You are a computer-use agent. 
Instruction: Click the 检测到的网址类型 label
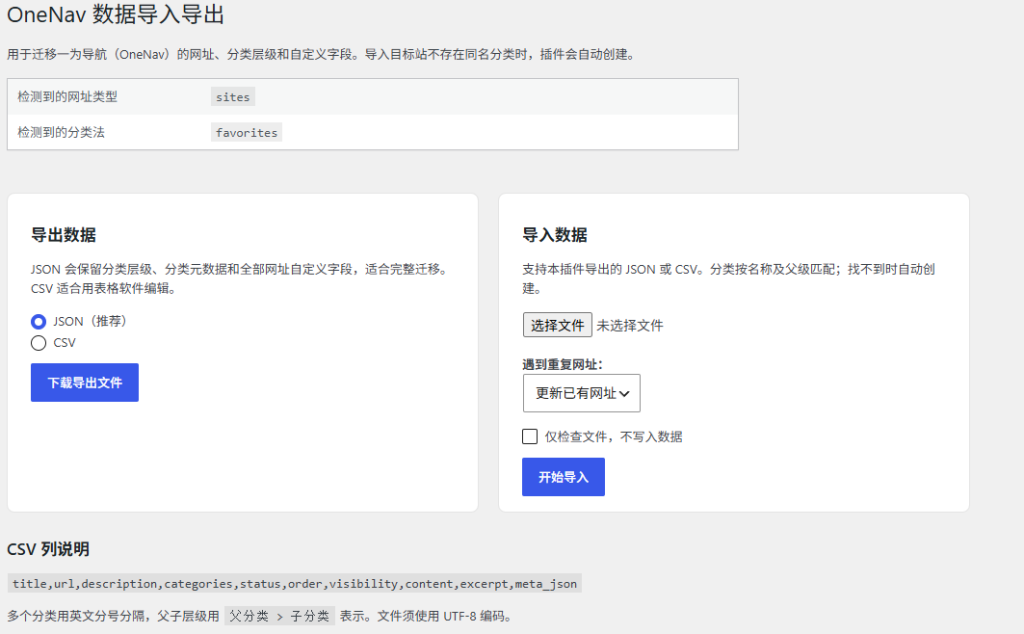pyautogui.click(x=67, y=97)
